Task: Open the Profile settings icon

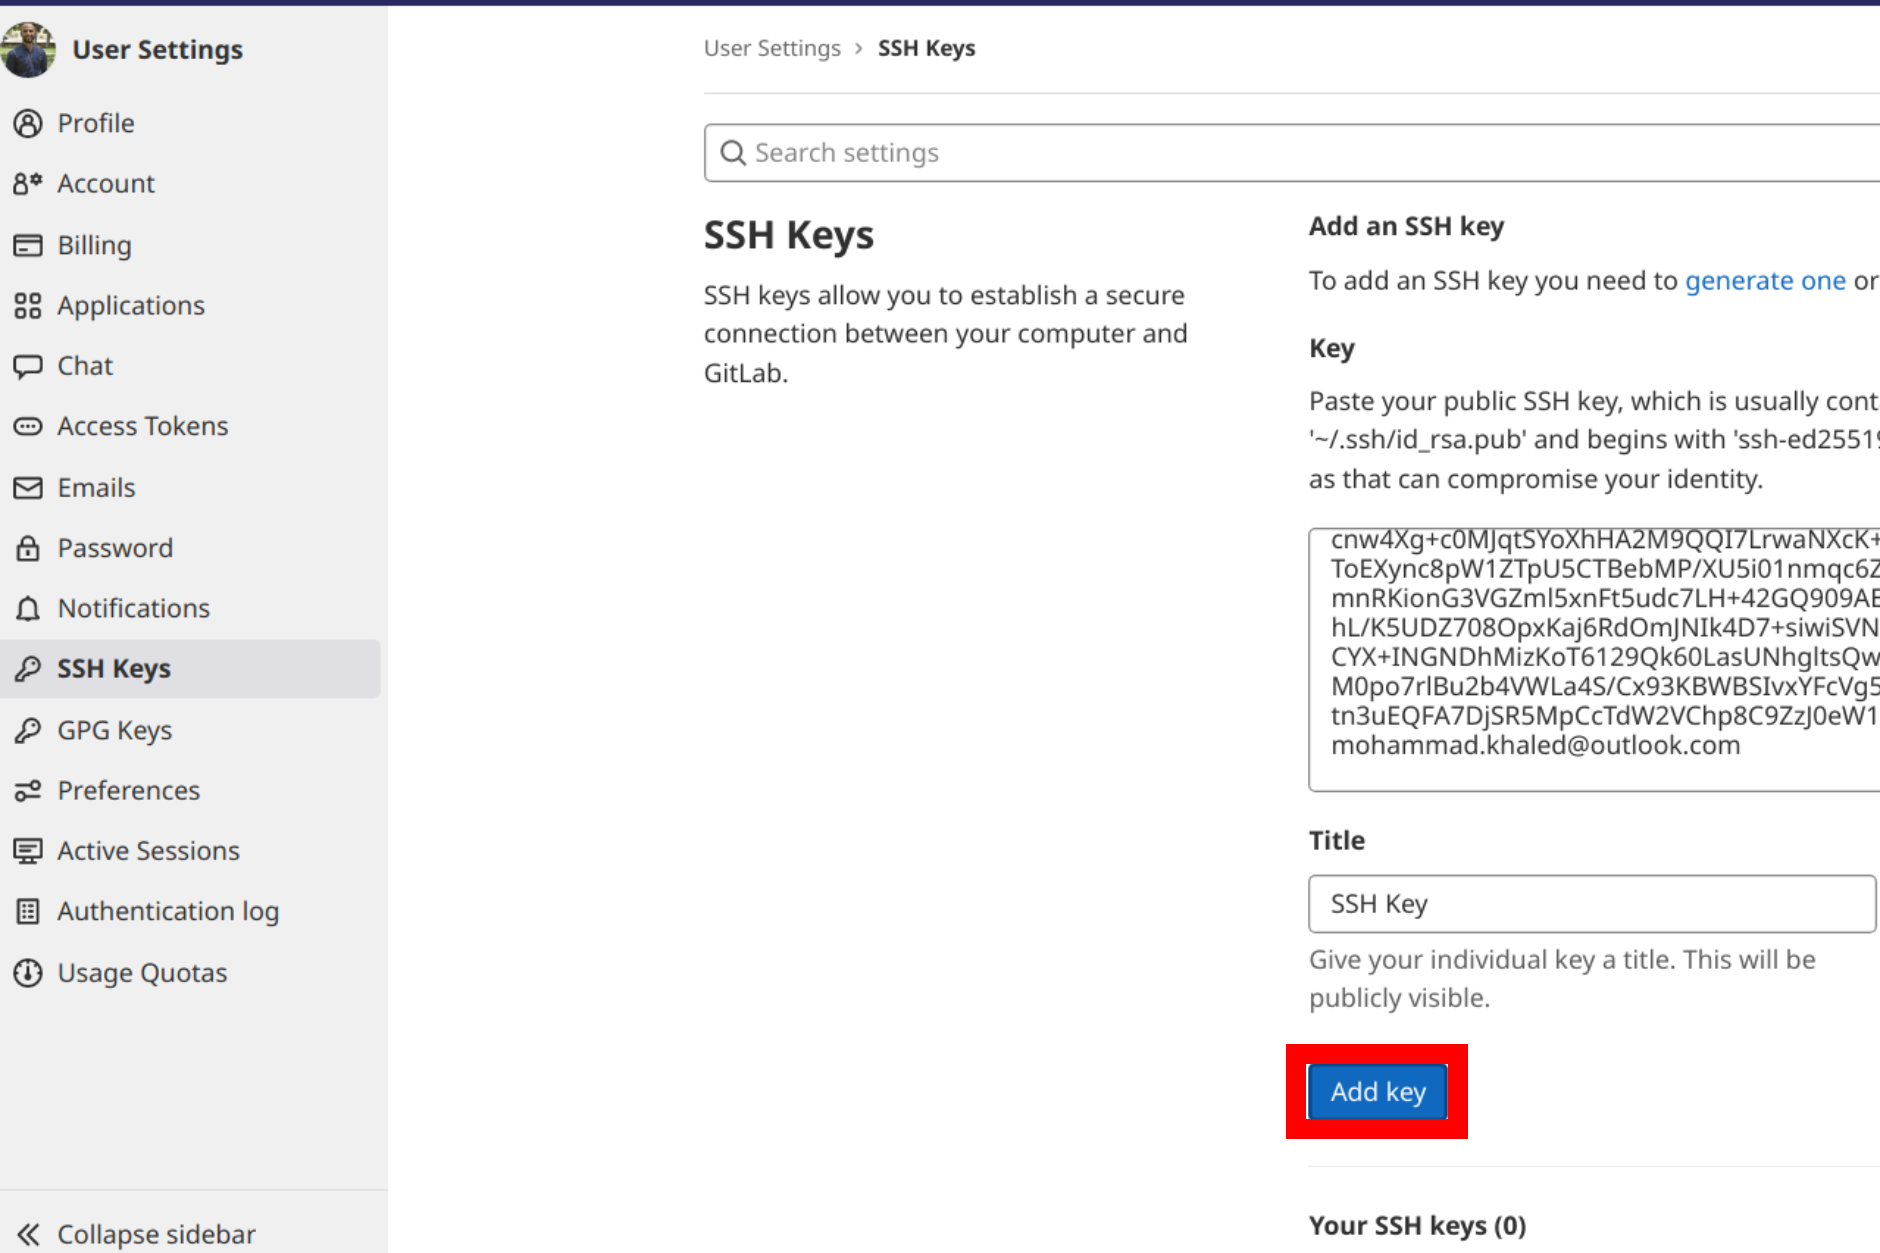Action: (x=28, y=122)
